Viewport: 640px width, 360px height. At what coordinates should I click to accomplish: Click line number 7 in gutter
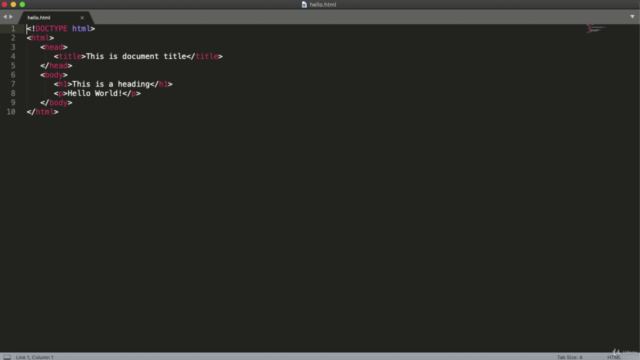[13, 84]
